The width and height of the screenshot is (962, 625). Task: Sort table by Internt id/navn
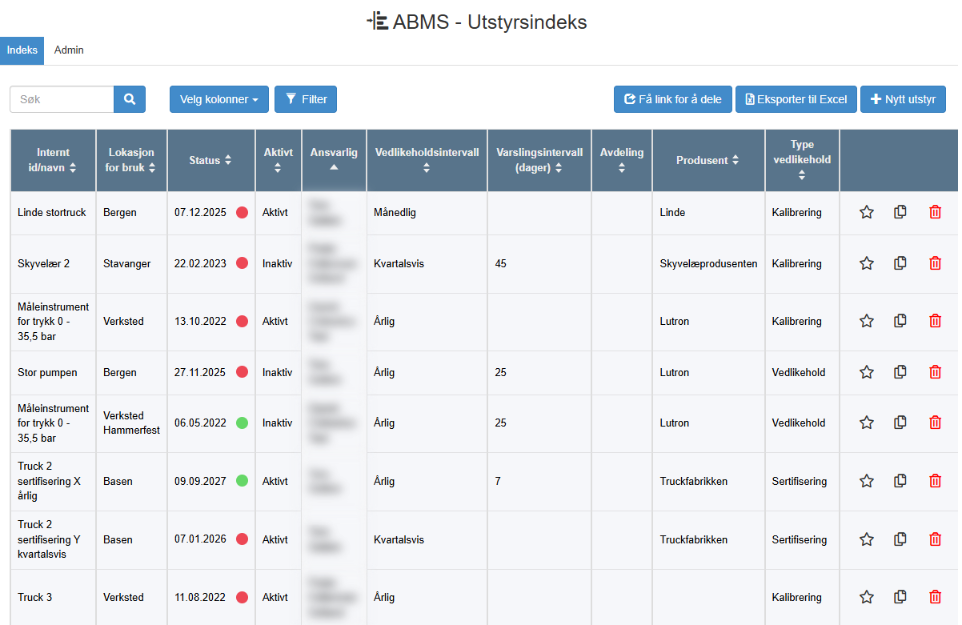pyautogui.click(x=53, y=160)
